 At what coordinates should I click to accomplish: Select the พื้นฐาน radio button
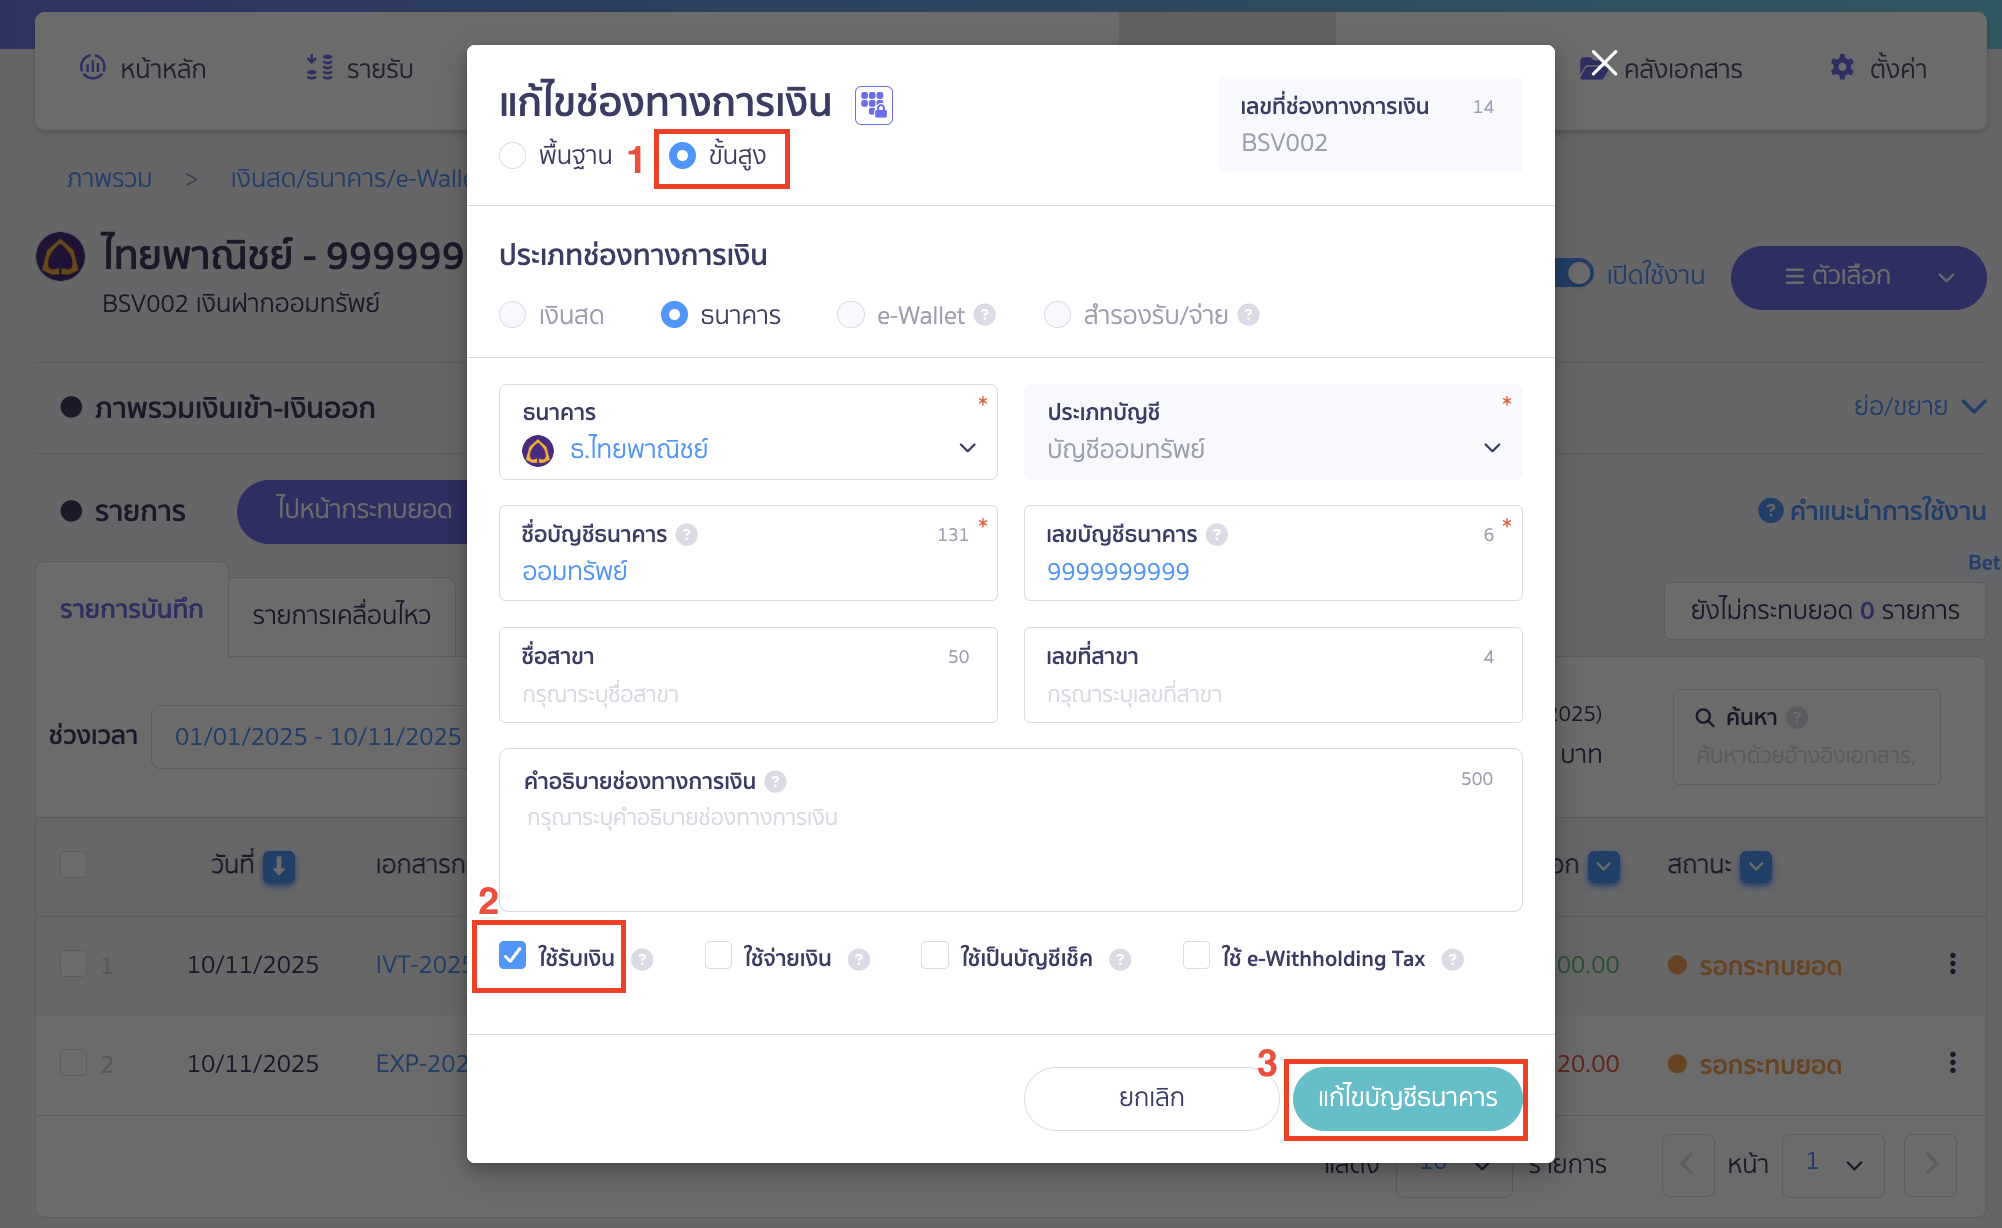[x=513, y=156]
